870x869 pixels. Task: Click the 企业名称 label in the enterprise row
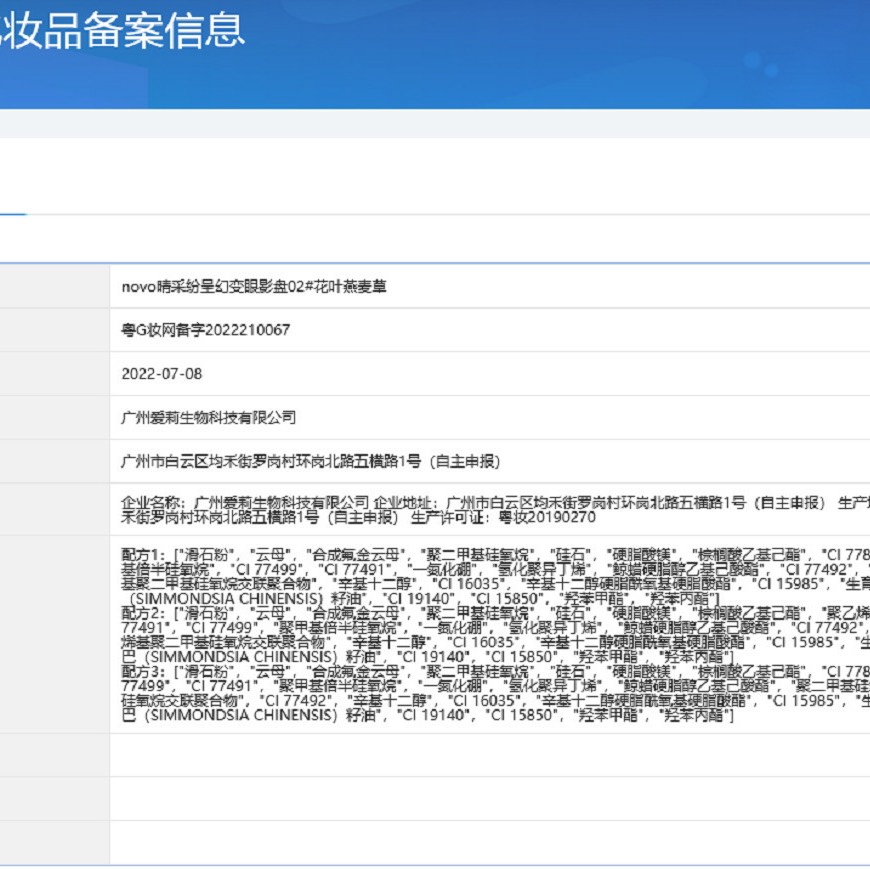click(150, 503)
